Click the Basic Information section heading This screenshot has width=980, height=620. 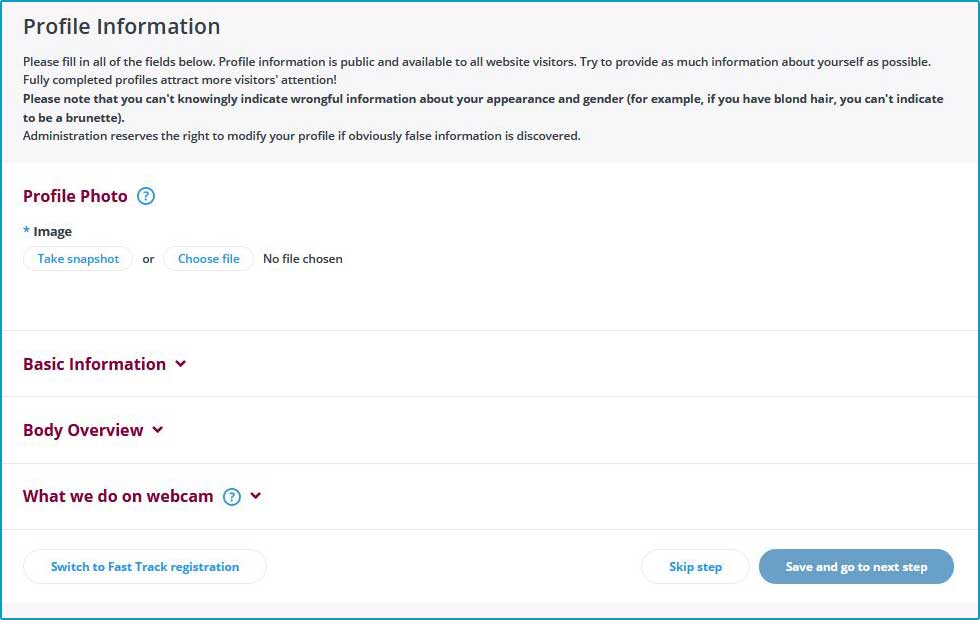[94, 364]
